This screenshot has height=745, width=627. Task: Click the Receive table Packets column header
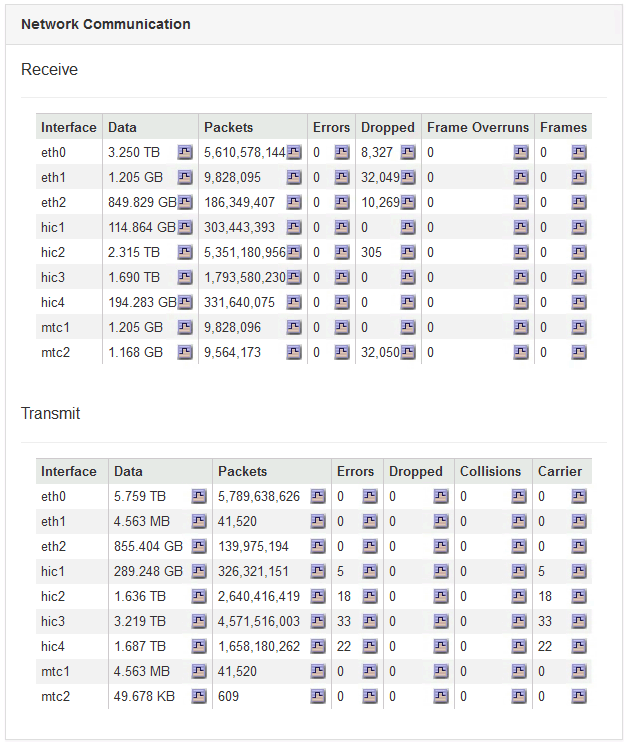(229, 127)
